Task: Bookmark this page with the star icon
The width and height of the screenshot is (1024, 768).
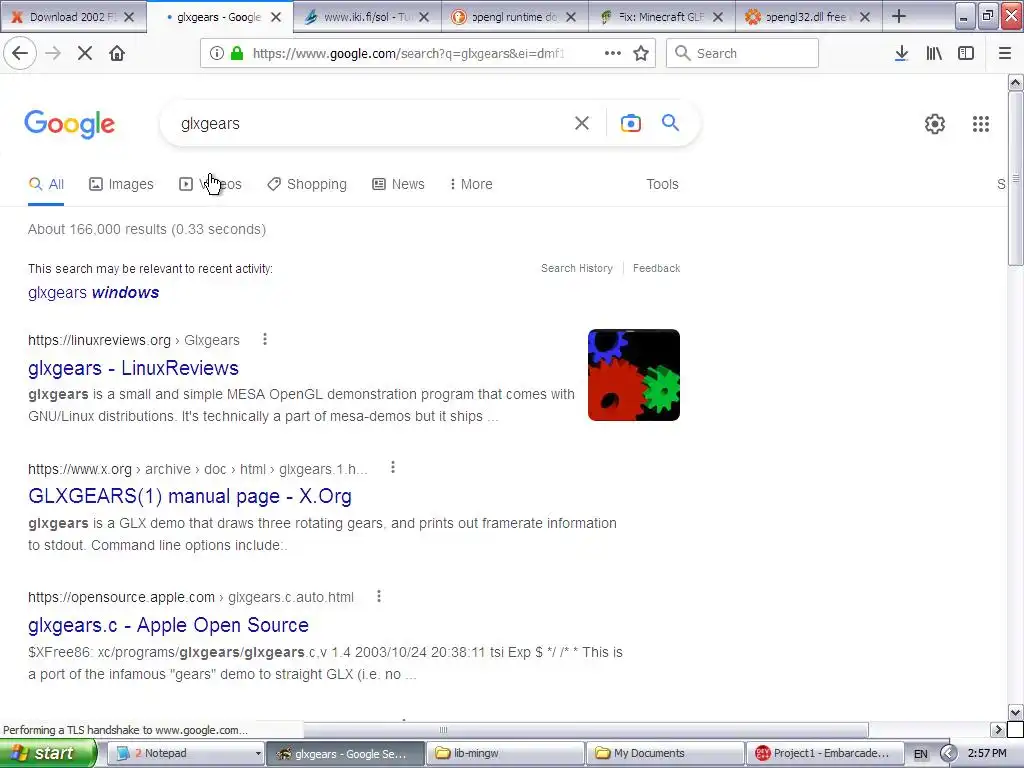Action: [x=641, y=54]
